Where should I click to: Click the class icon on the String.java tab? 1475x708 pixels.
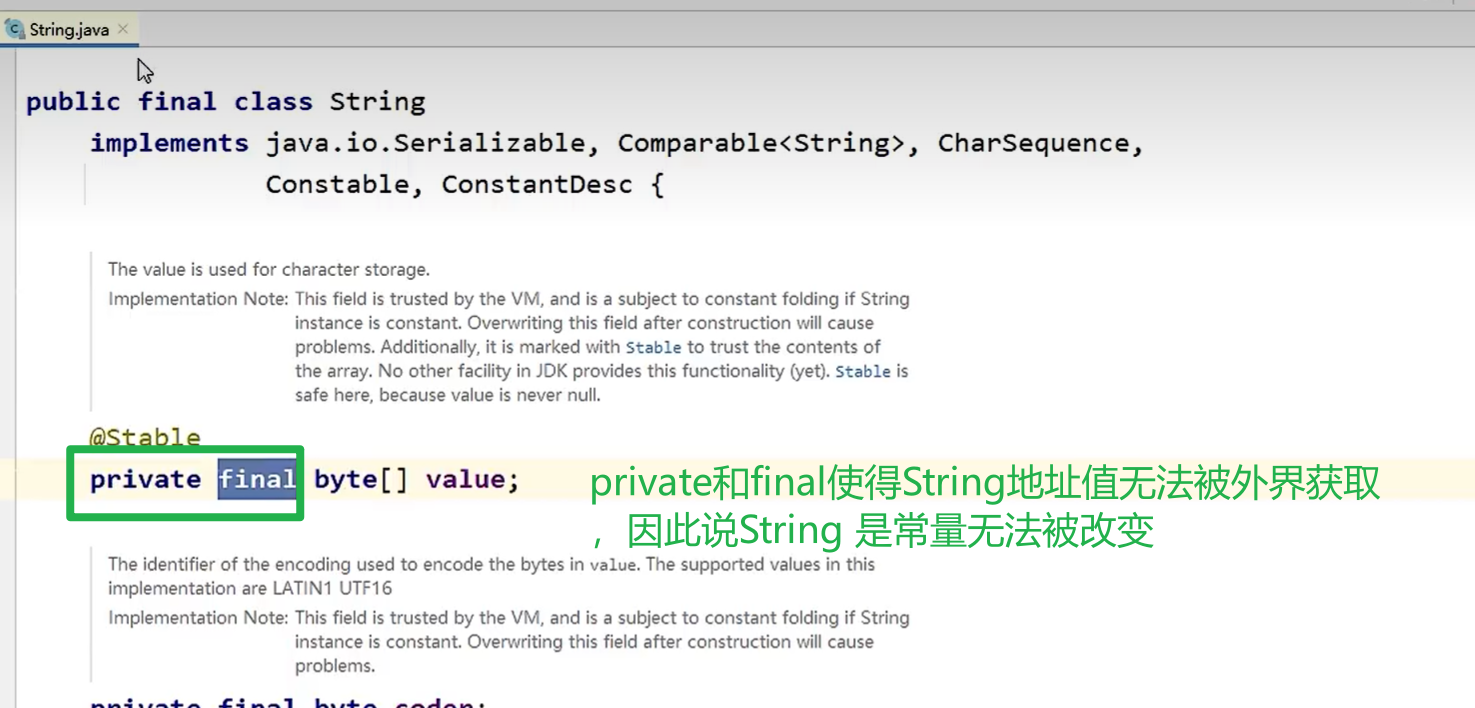[x=14, y=29]
